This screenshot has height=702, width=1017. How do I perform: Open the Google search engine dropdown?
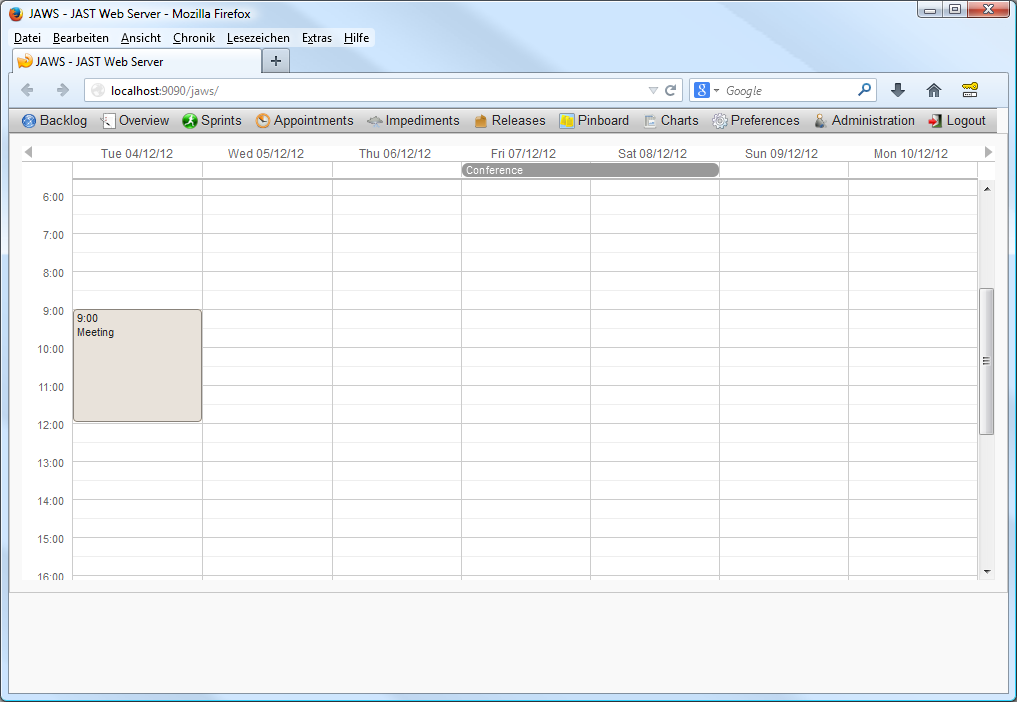712,90
